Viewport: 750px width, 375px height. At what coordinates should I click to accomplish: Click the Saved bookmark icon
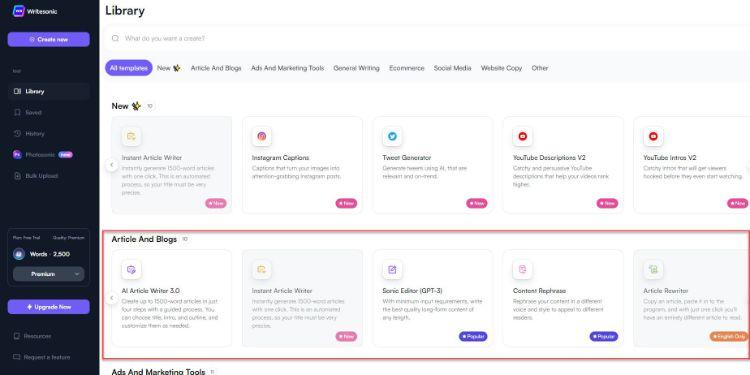point(17,112)
